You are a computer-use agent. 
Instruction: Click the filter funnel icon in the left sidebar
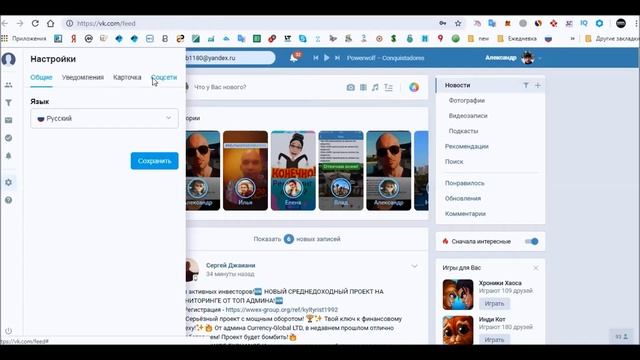point(9,102)
